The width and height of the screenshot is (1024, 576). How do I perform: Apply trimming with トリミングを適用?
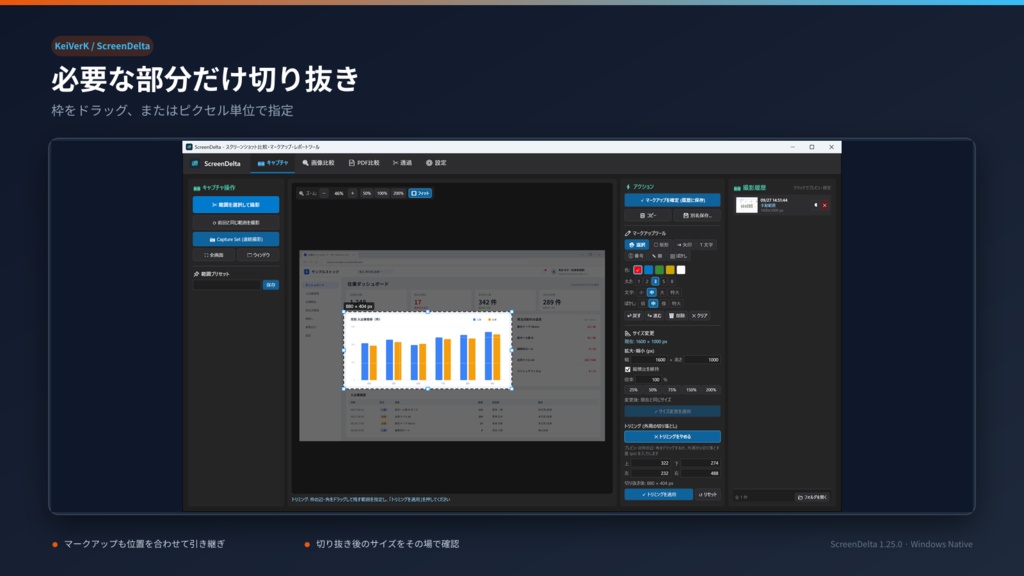point(658,494)
